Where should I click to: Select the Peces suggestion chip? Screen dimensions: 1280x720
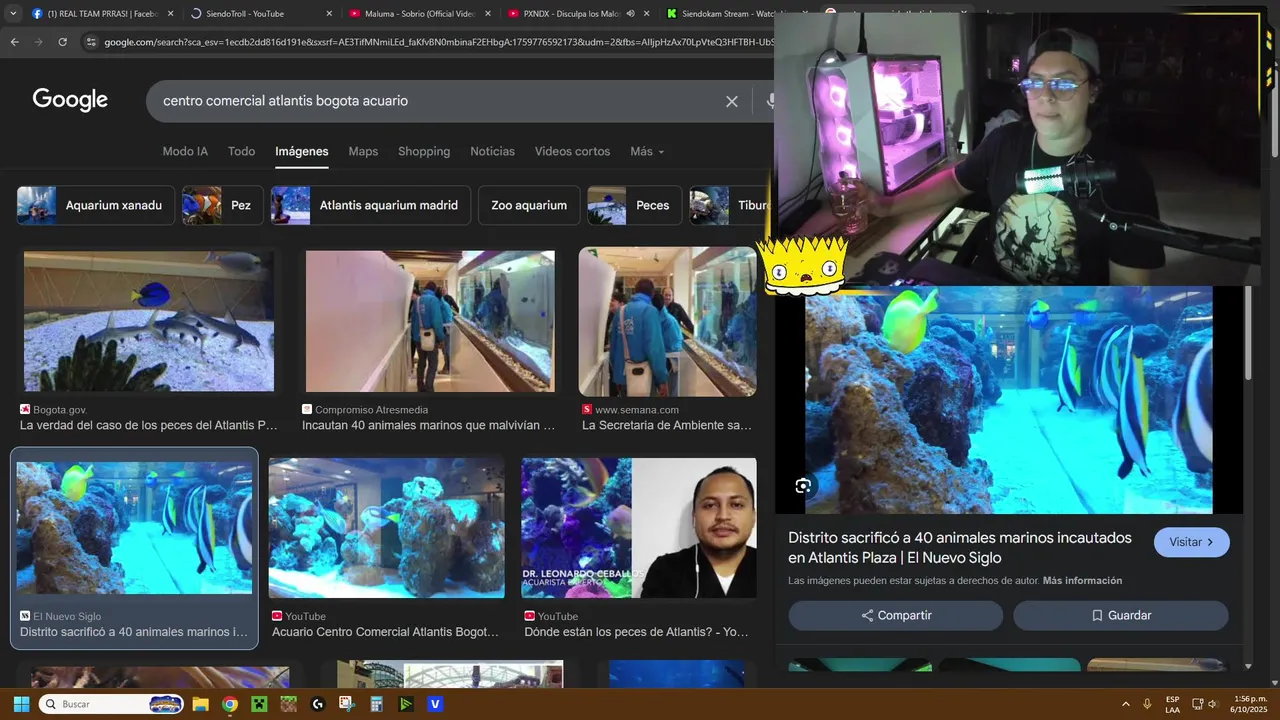coord(634,205)
